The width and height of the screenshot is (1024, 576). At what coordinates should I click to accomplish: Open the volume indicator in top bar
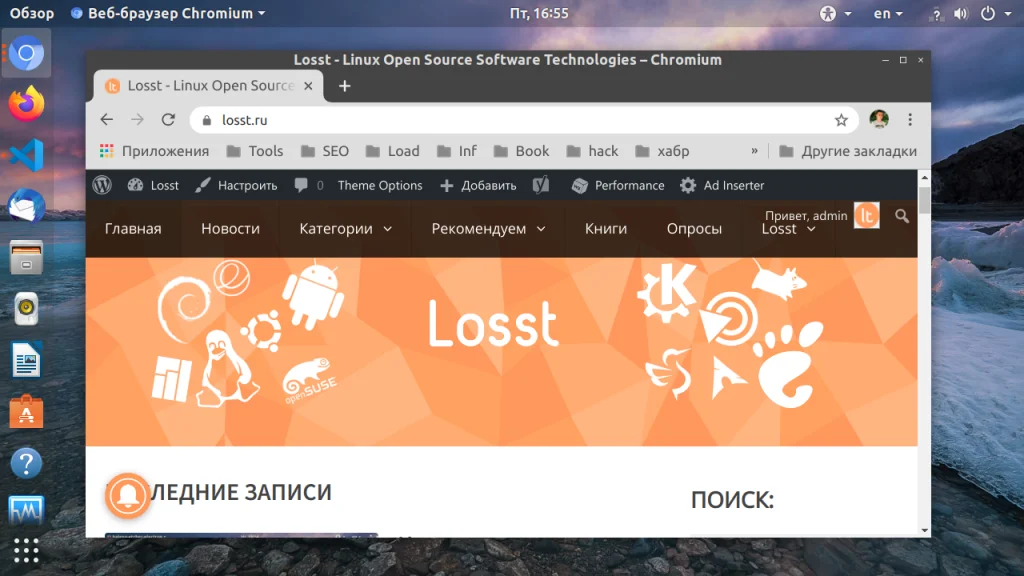(x=961, y=14)
